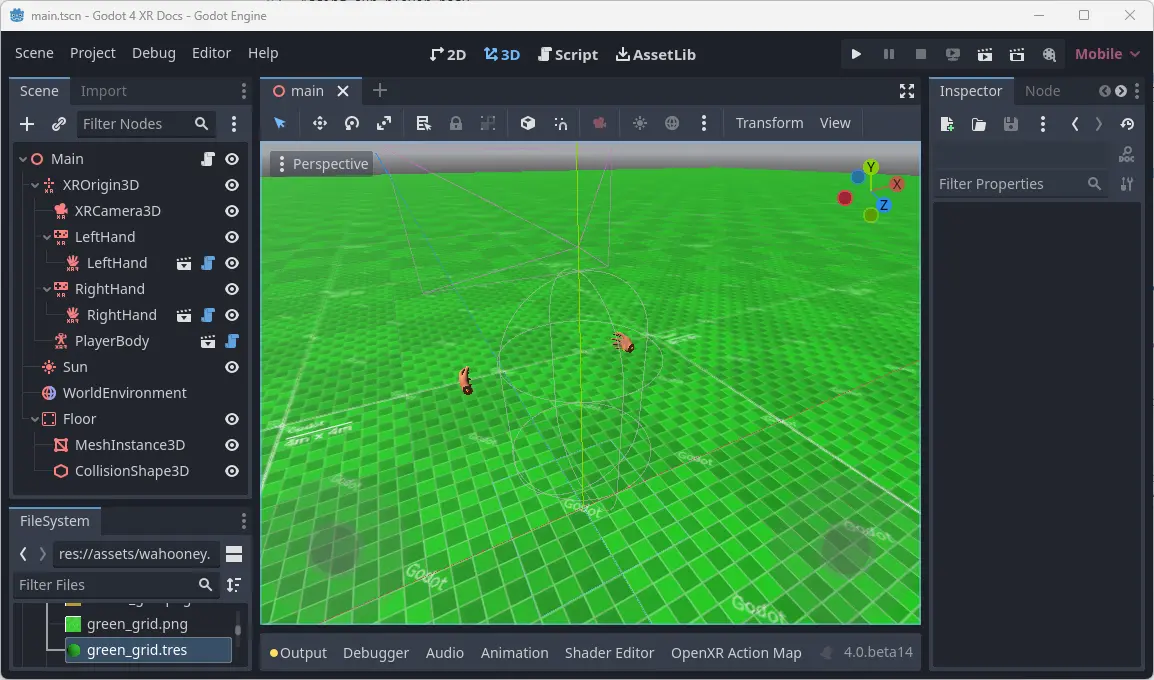Image resolution: width=1154 pixels, height=680 pixels.
Task: Lock the selected node using the padlock icon
Action: tap(455, 123)
